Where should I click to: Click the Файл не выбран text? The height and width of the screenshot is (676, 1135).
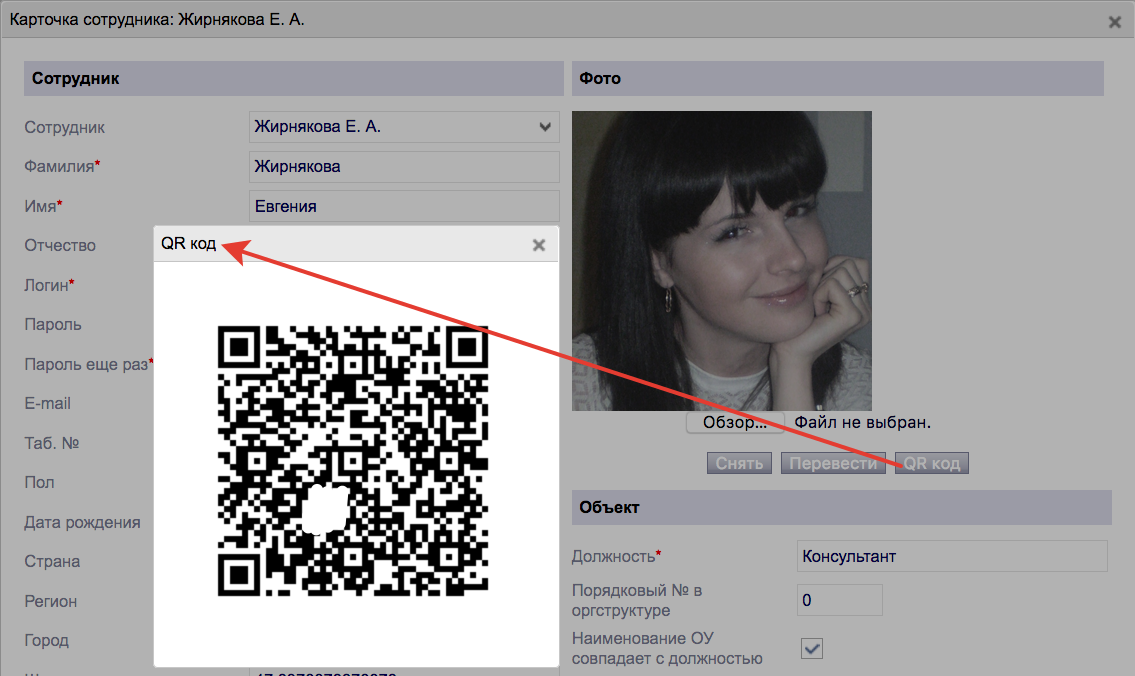863,422
